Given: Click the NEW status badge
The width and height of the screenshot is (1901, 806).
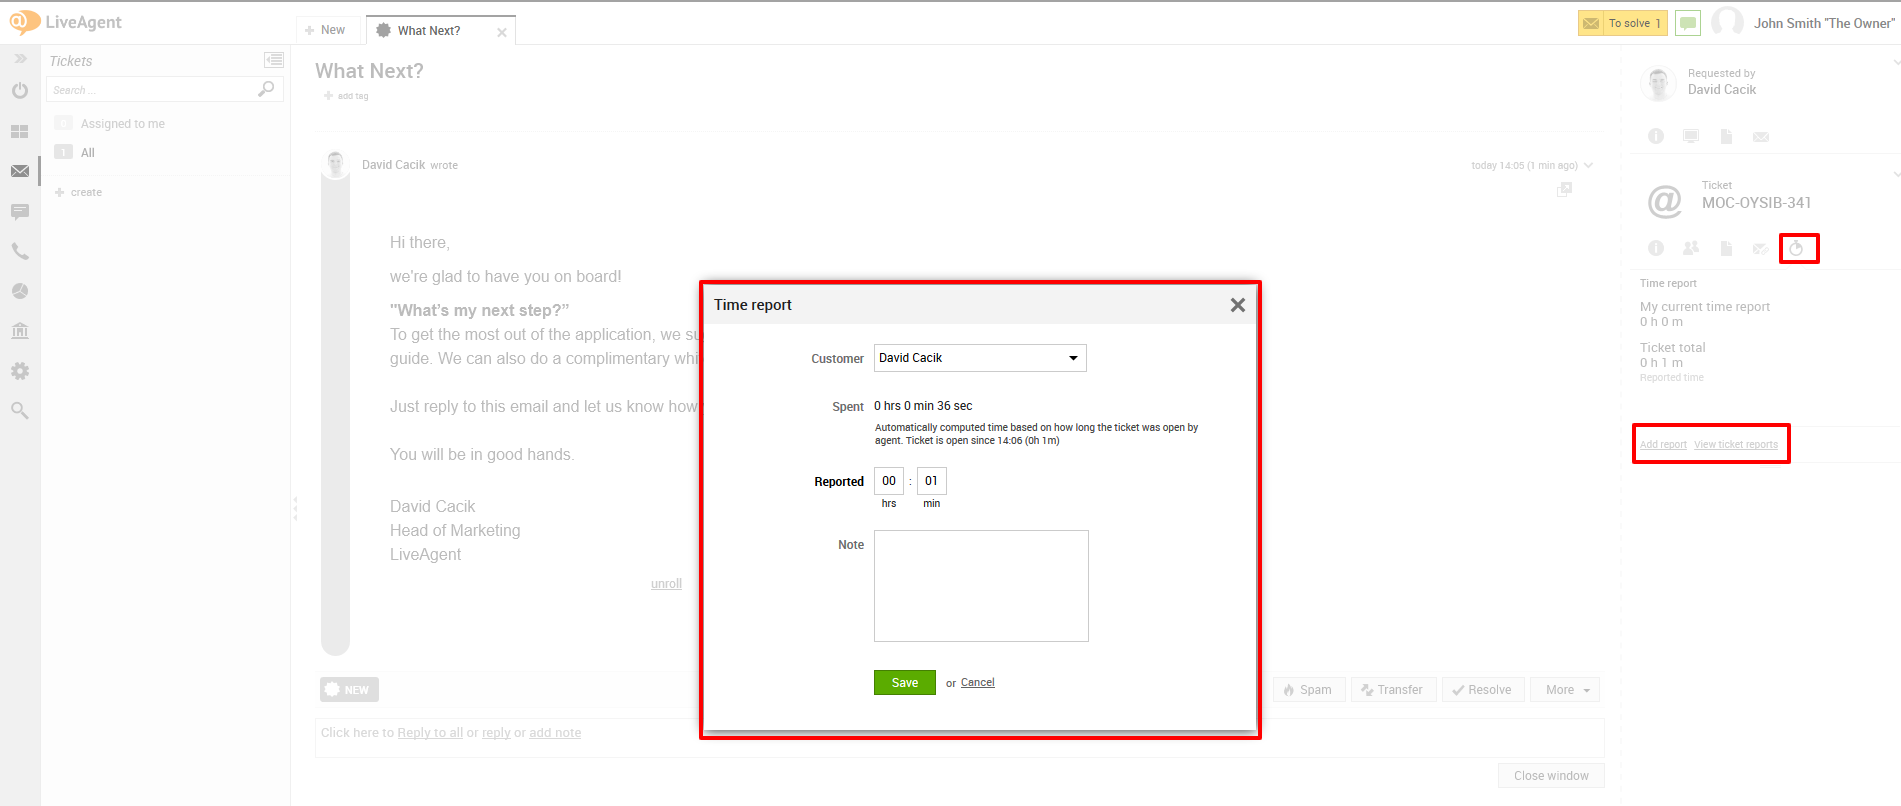Looking at the screenshot, I should pyautogui.click(x=349, y=690).
